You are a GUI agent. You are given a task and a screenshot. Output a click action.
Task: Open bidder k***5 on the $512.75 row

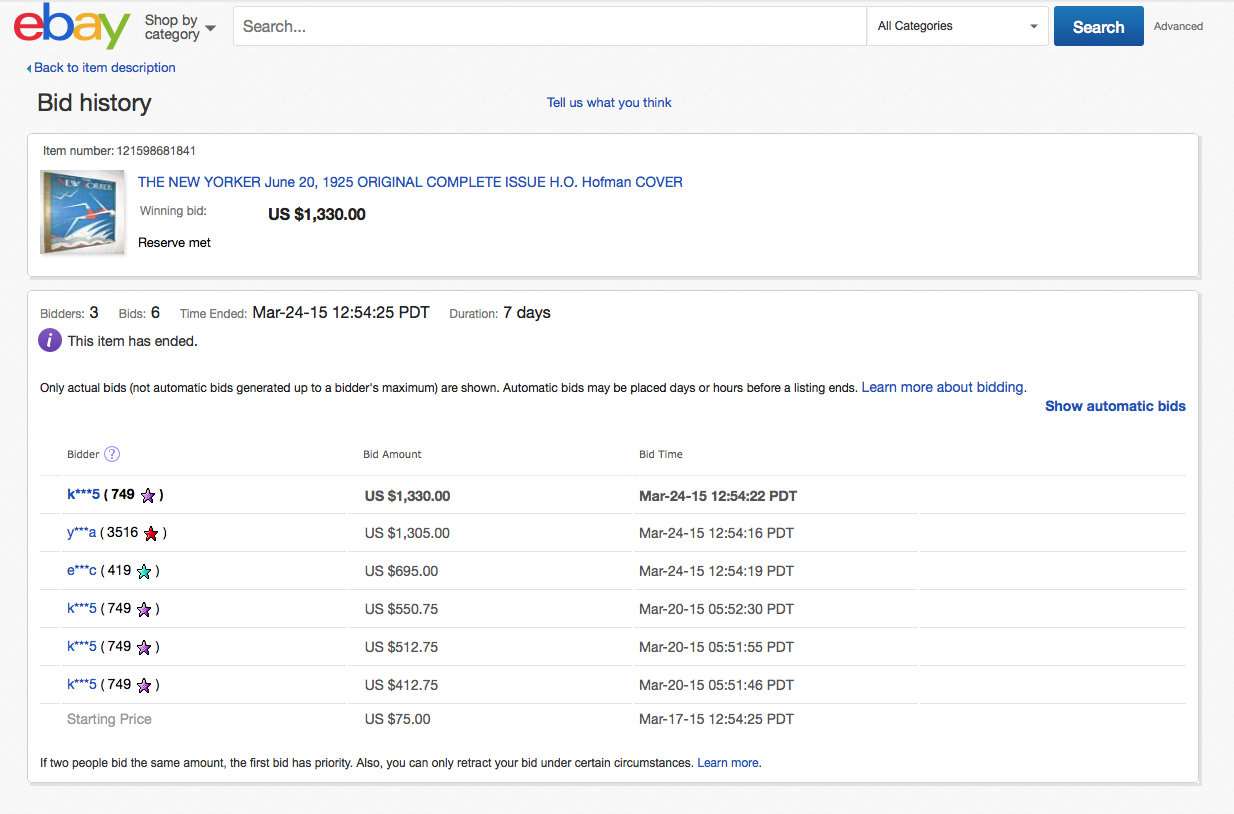coord(82,647)
